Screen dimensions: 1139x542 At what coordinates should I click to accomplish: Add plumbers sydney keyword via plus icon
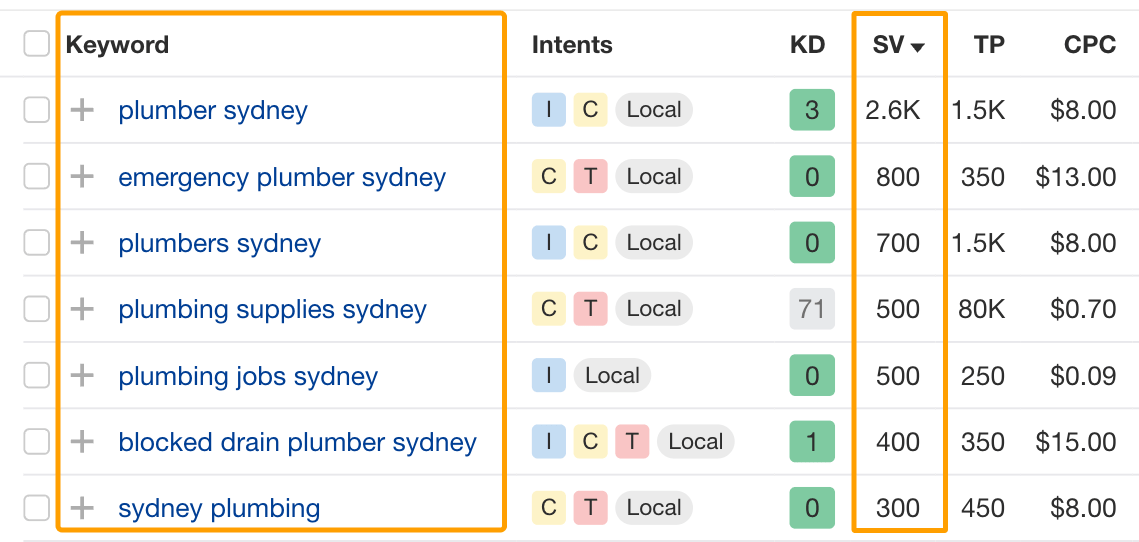pyautogui.click(x=82, y=243)
